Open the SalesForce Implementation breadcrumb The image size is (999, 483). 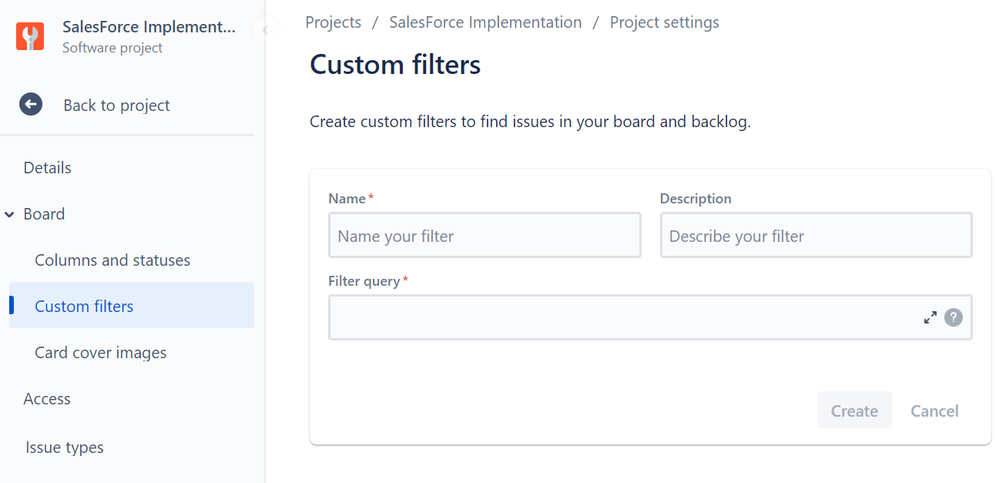coord(485,22)
